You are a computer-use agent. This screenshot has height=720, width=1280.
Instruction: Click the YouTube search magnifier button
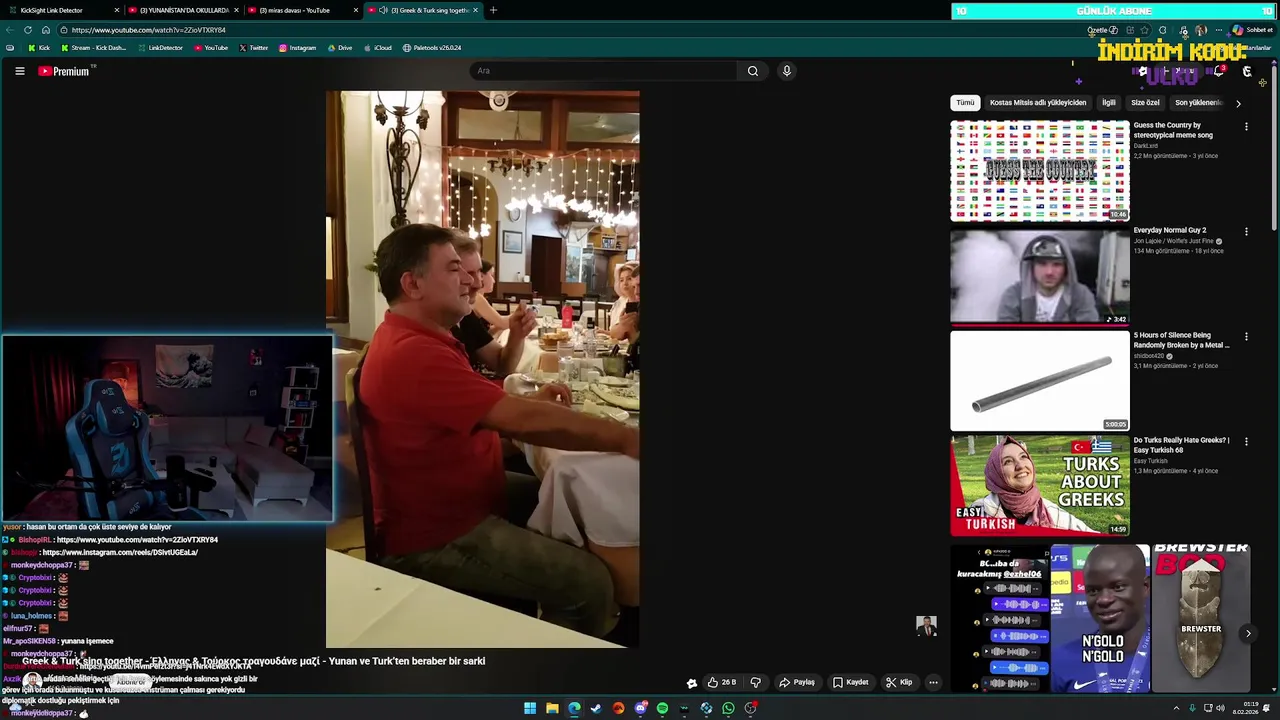pos(753,71)
